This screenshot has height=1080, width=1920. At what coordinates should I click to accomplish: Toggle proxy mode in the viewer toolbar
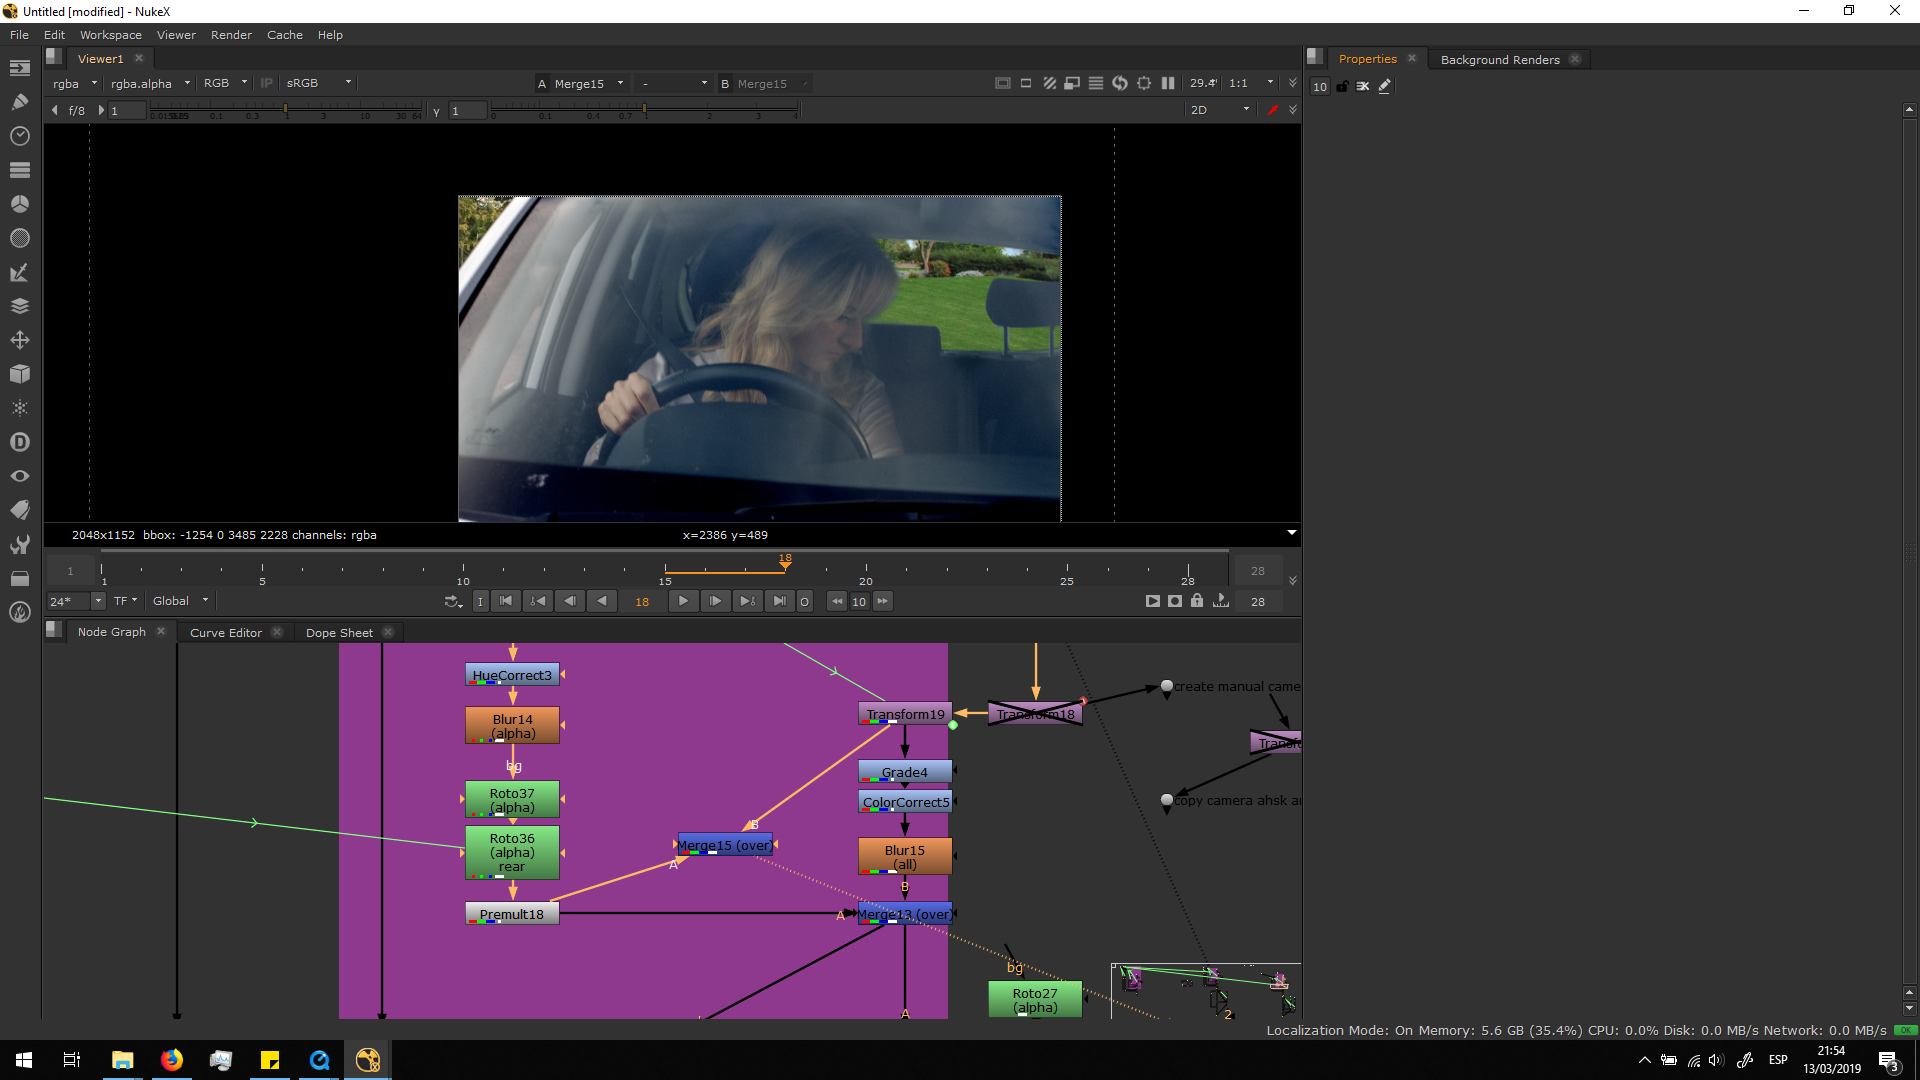1072,84
